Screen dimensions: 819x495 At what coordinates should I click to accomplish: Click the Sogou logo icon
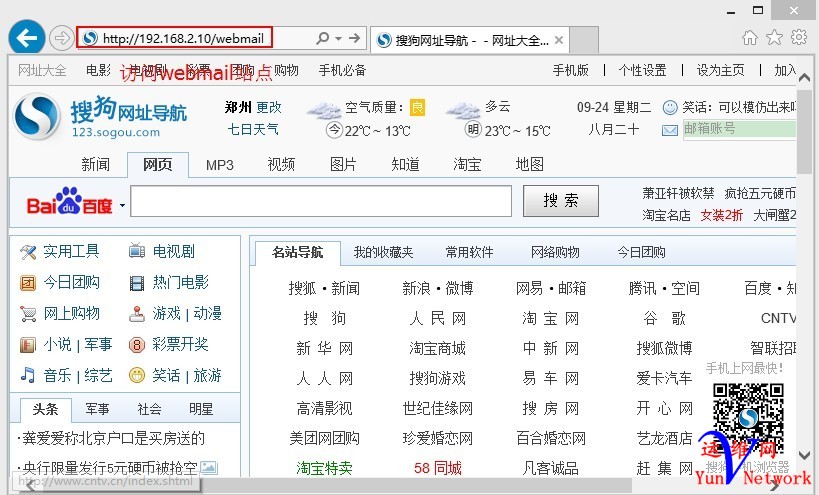37,117
